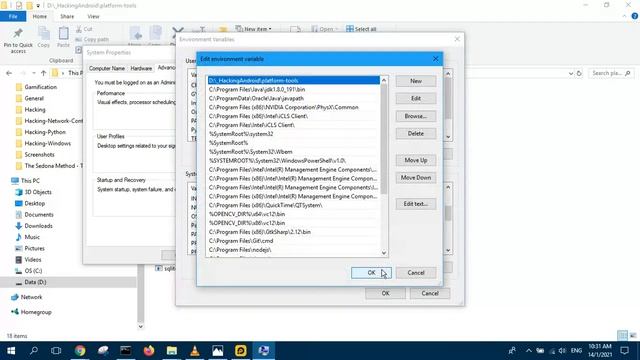
Task: Open Explorer help question mark icon
Action: tap(635, 16)
